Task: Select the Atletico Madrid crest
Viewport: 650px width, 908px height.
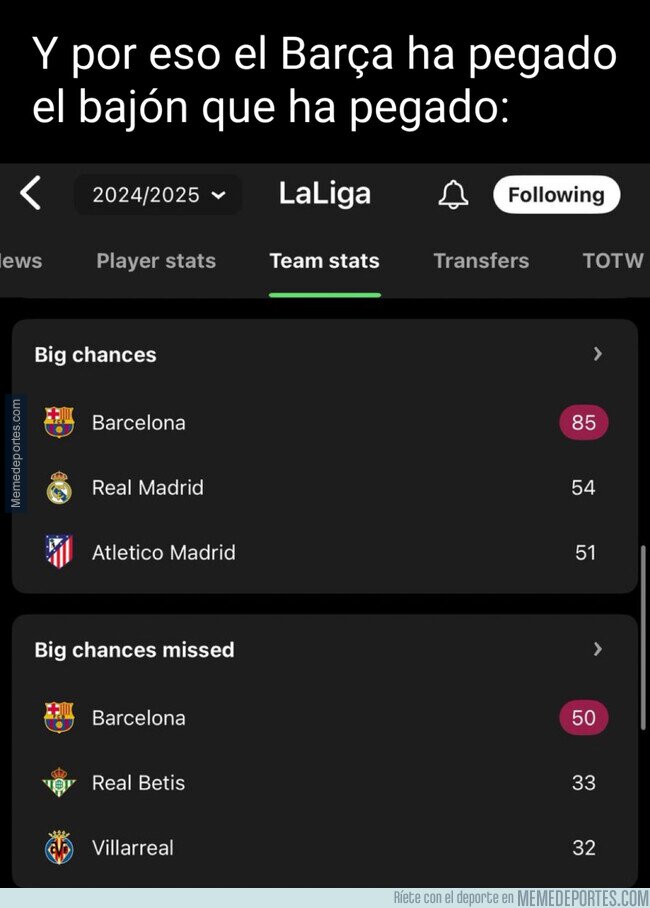Action: (x=59, y=551)
